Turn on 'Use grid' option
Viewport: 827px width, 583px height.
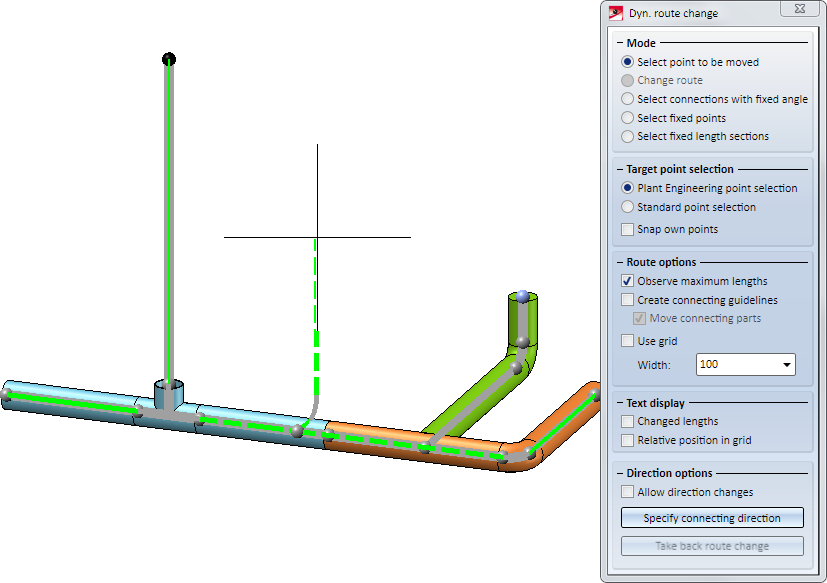tap(627, 341)
